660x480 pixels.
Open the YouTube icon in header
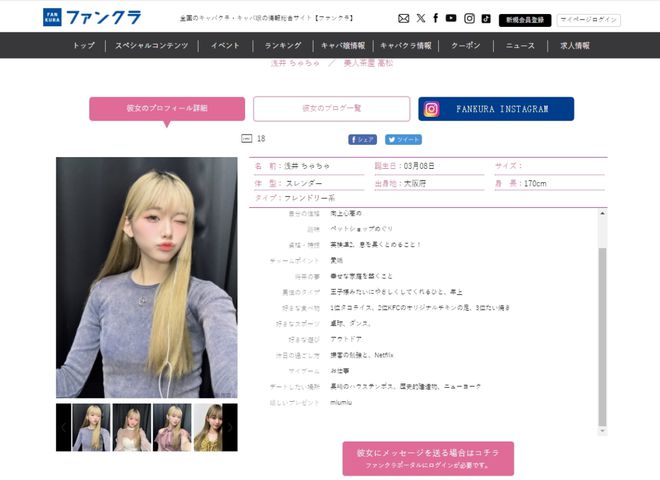451,18
